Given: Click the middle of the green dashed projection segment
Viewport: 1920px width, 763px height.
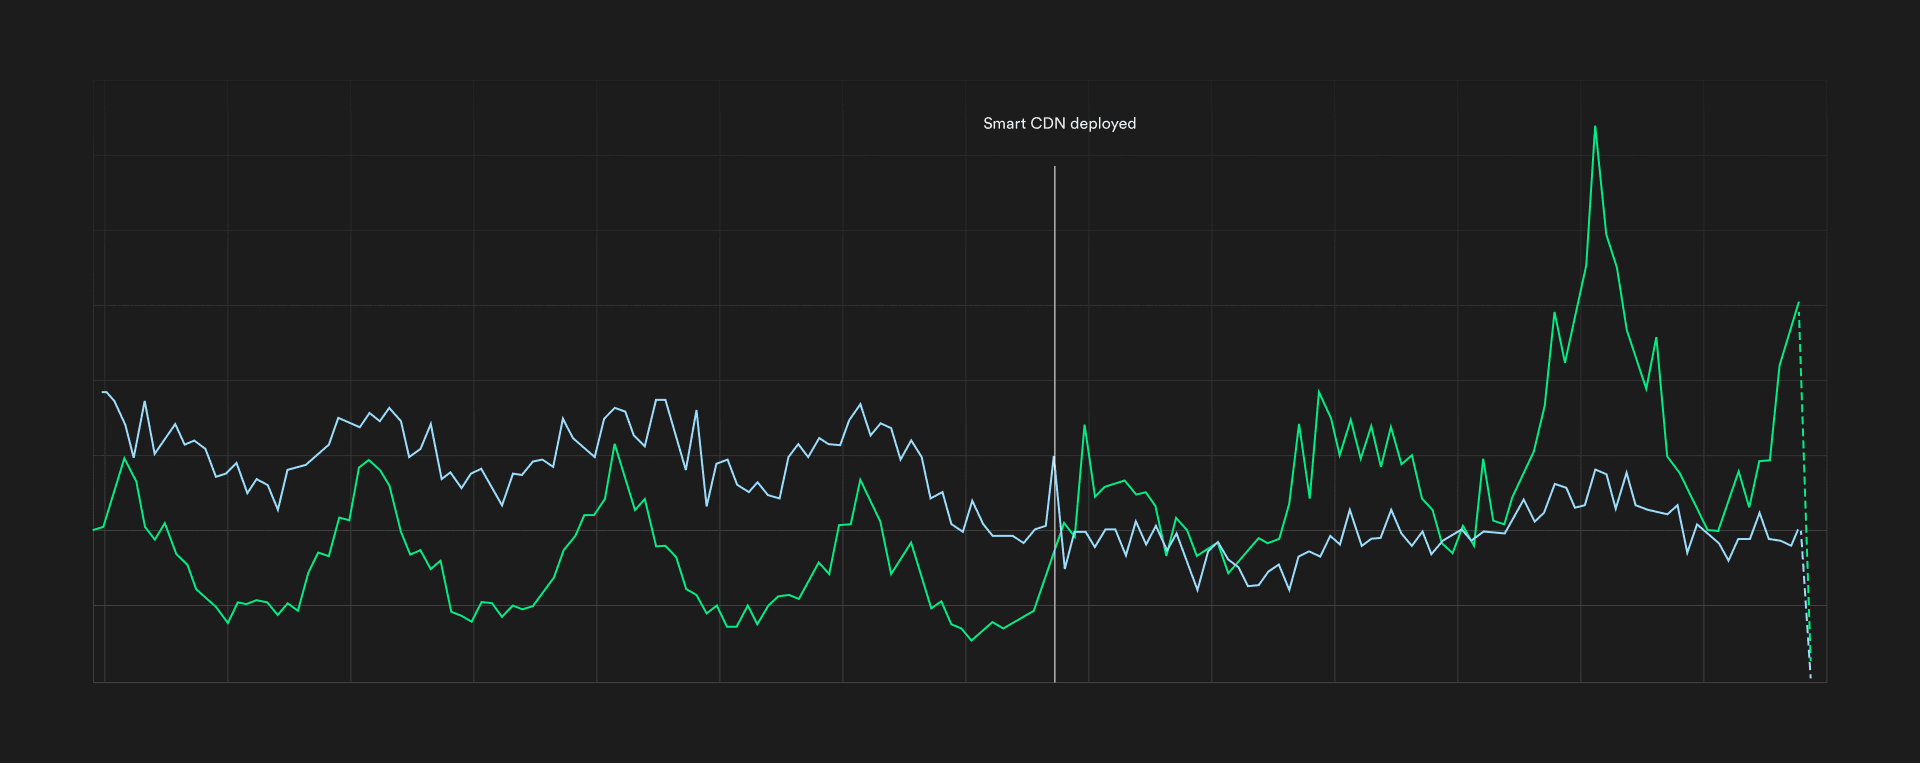Looking at the screenshot, I should (x=1804, y=490).
